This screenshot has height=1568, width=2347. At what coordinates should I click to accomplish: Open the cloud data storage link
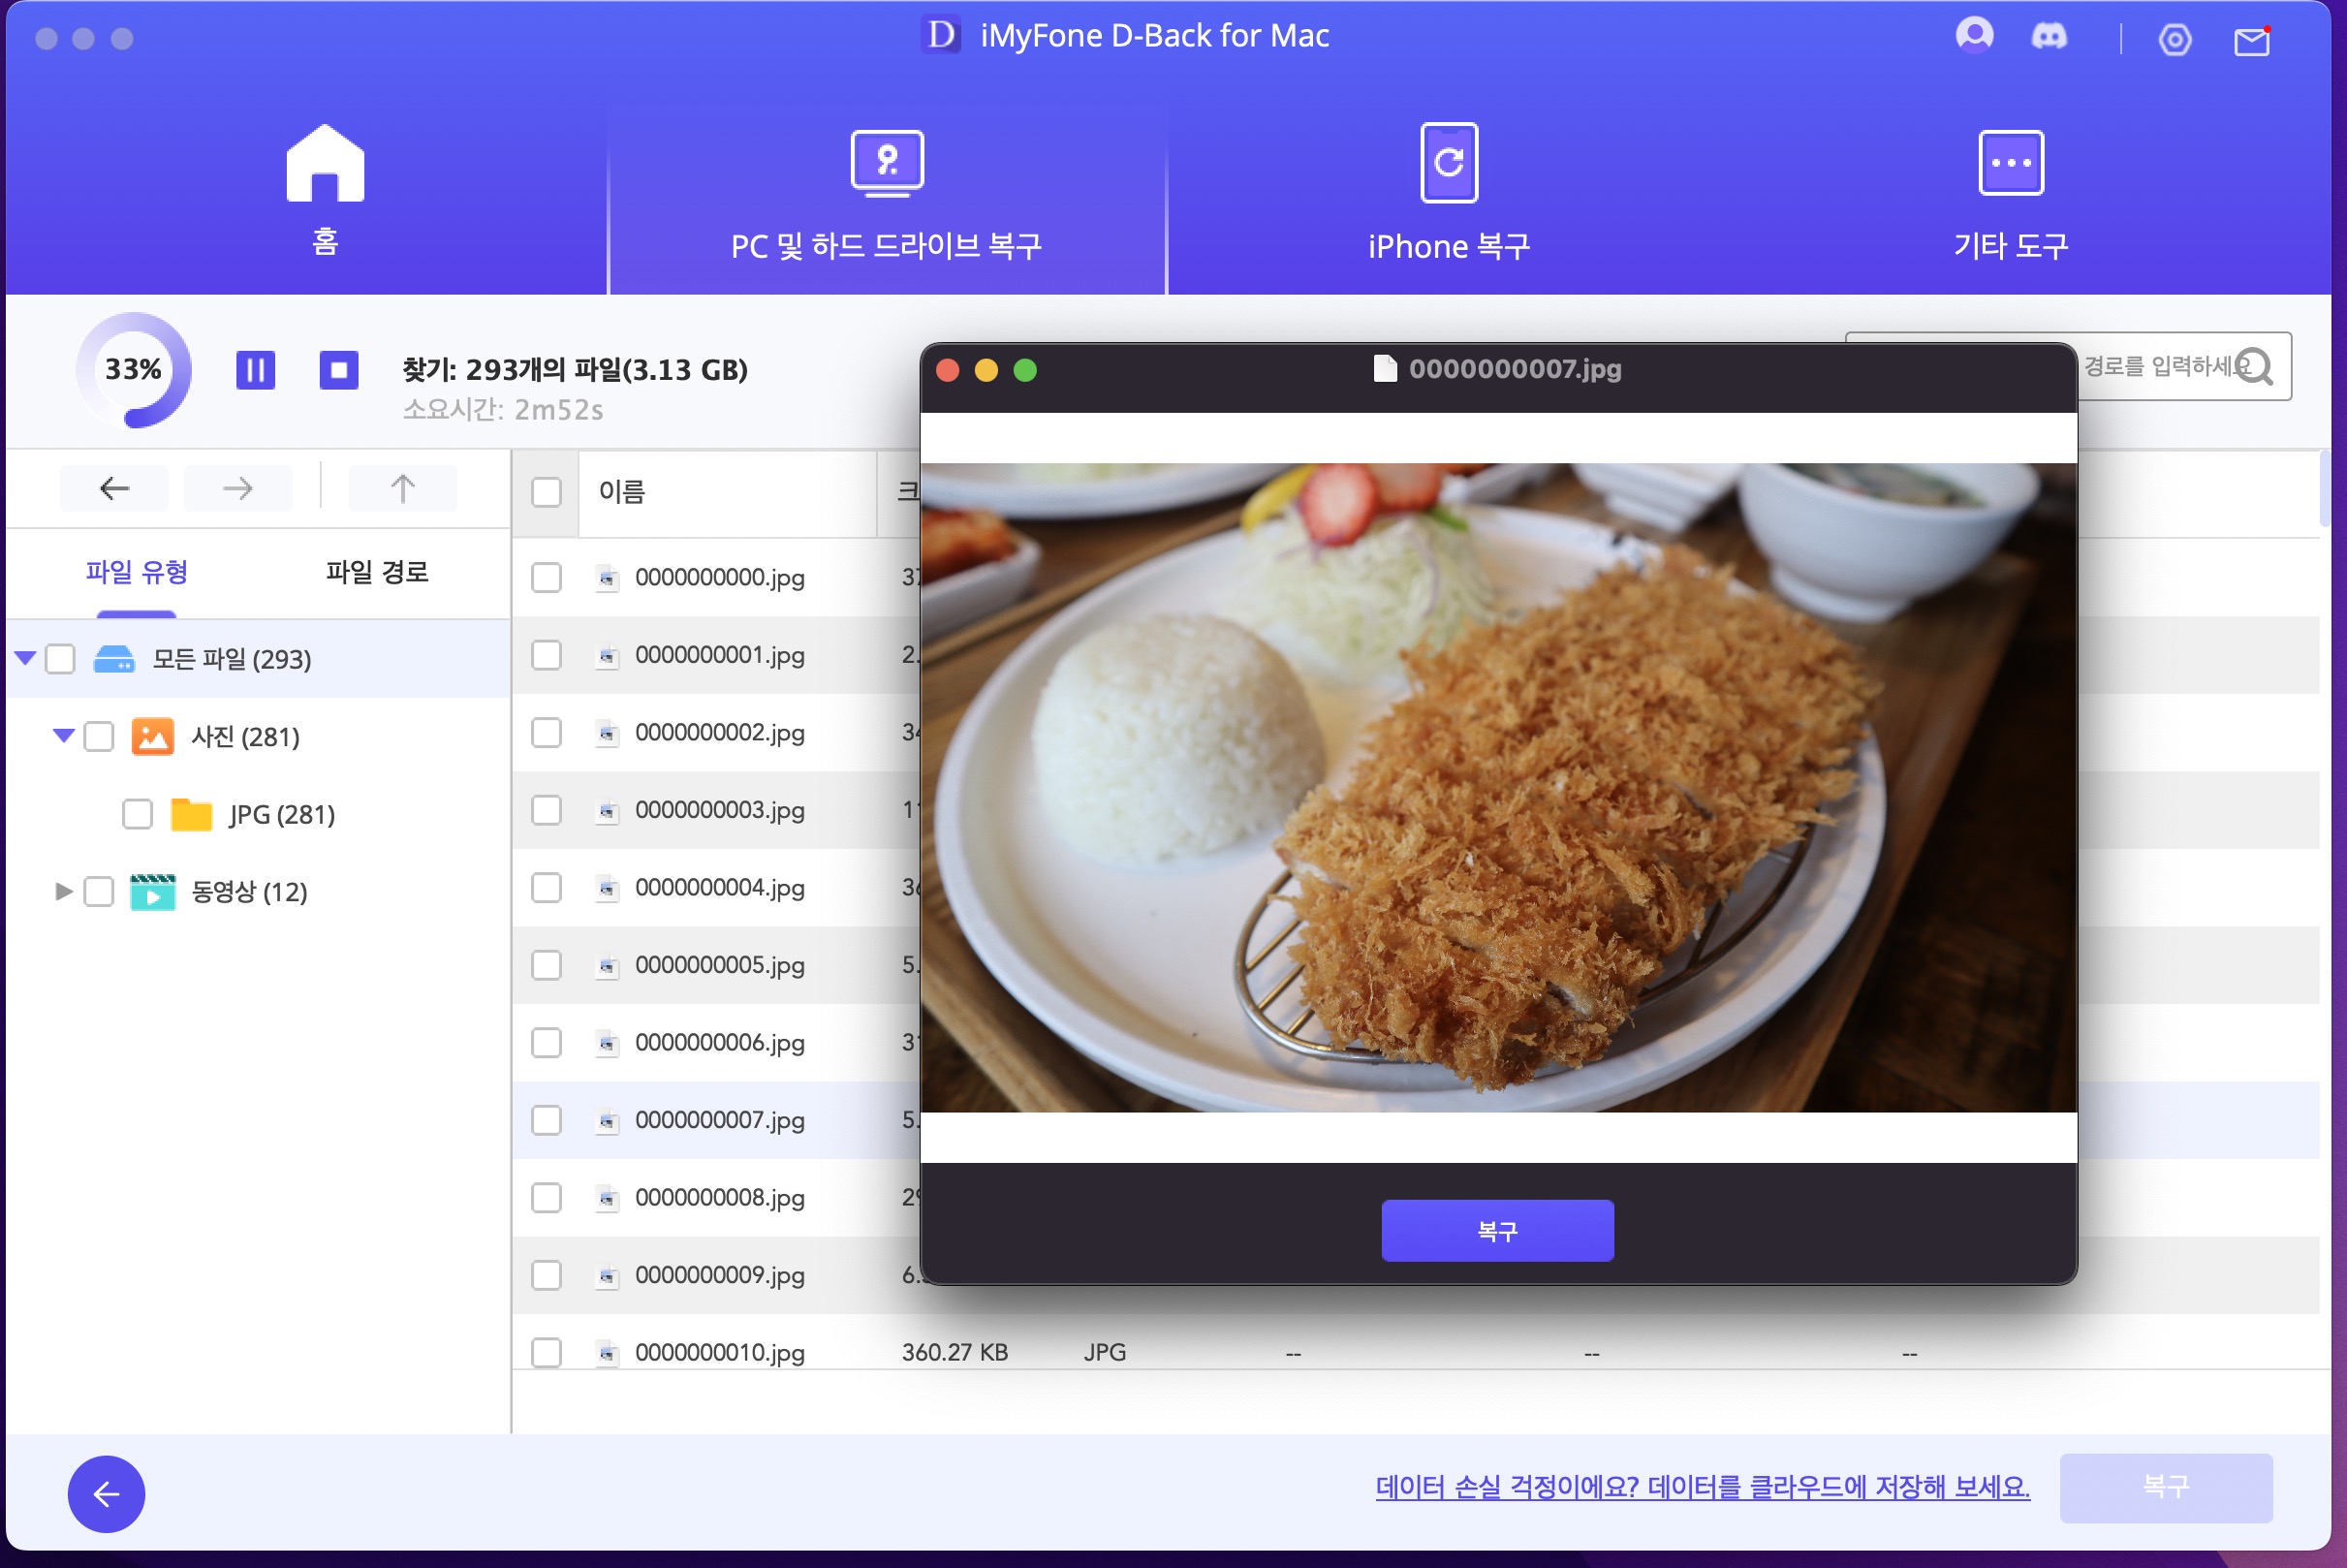click(x=1701, y=1487)
